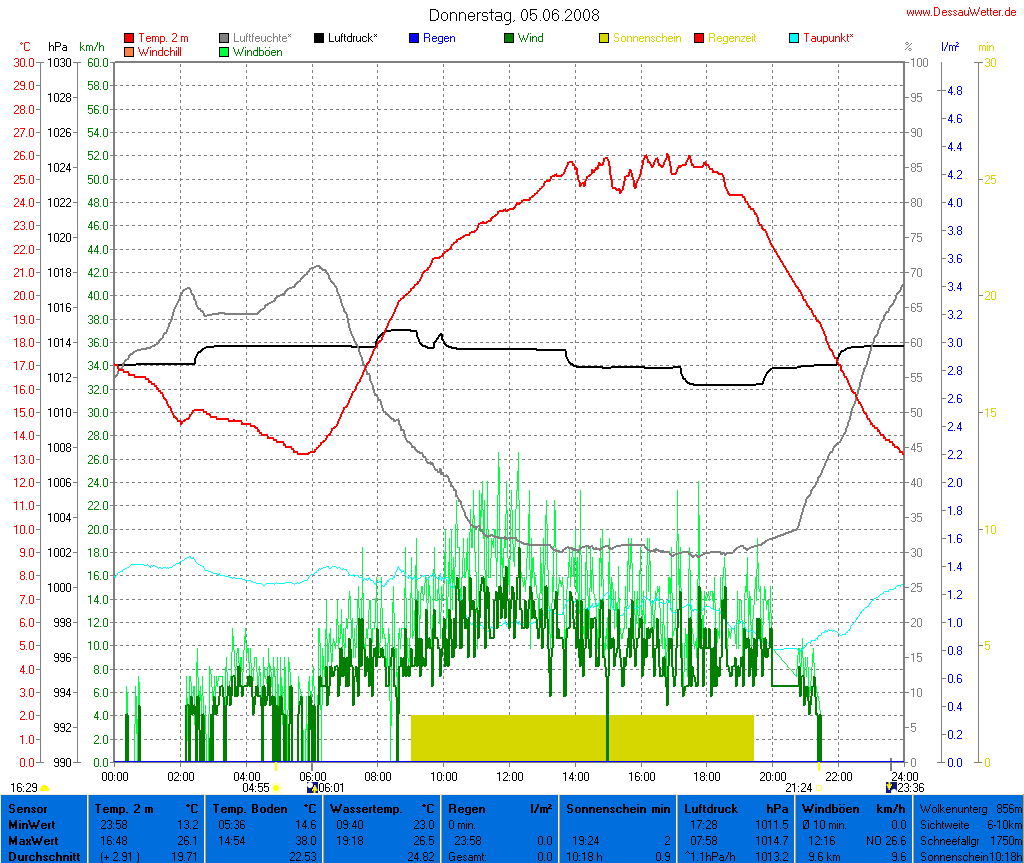Click the sunrise marker at 04:55
Screen dimensions: 1024x863
pyautogui.click(x=276, y=788)
